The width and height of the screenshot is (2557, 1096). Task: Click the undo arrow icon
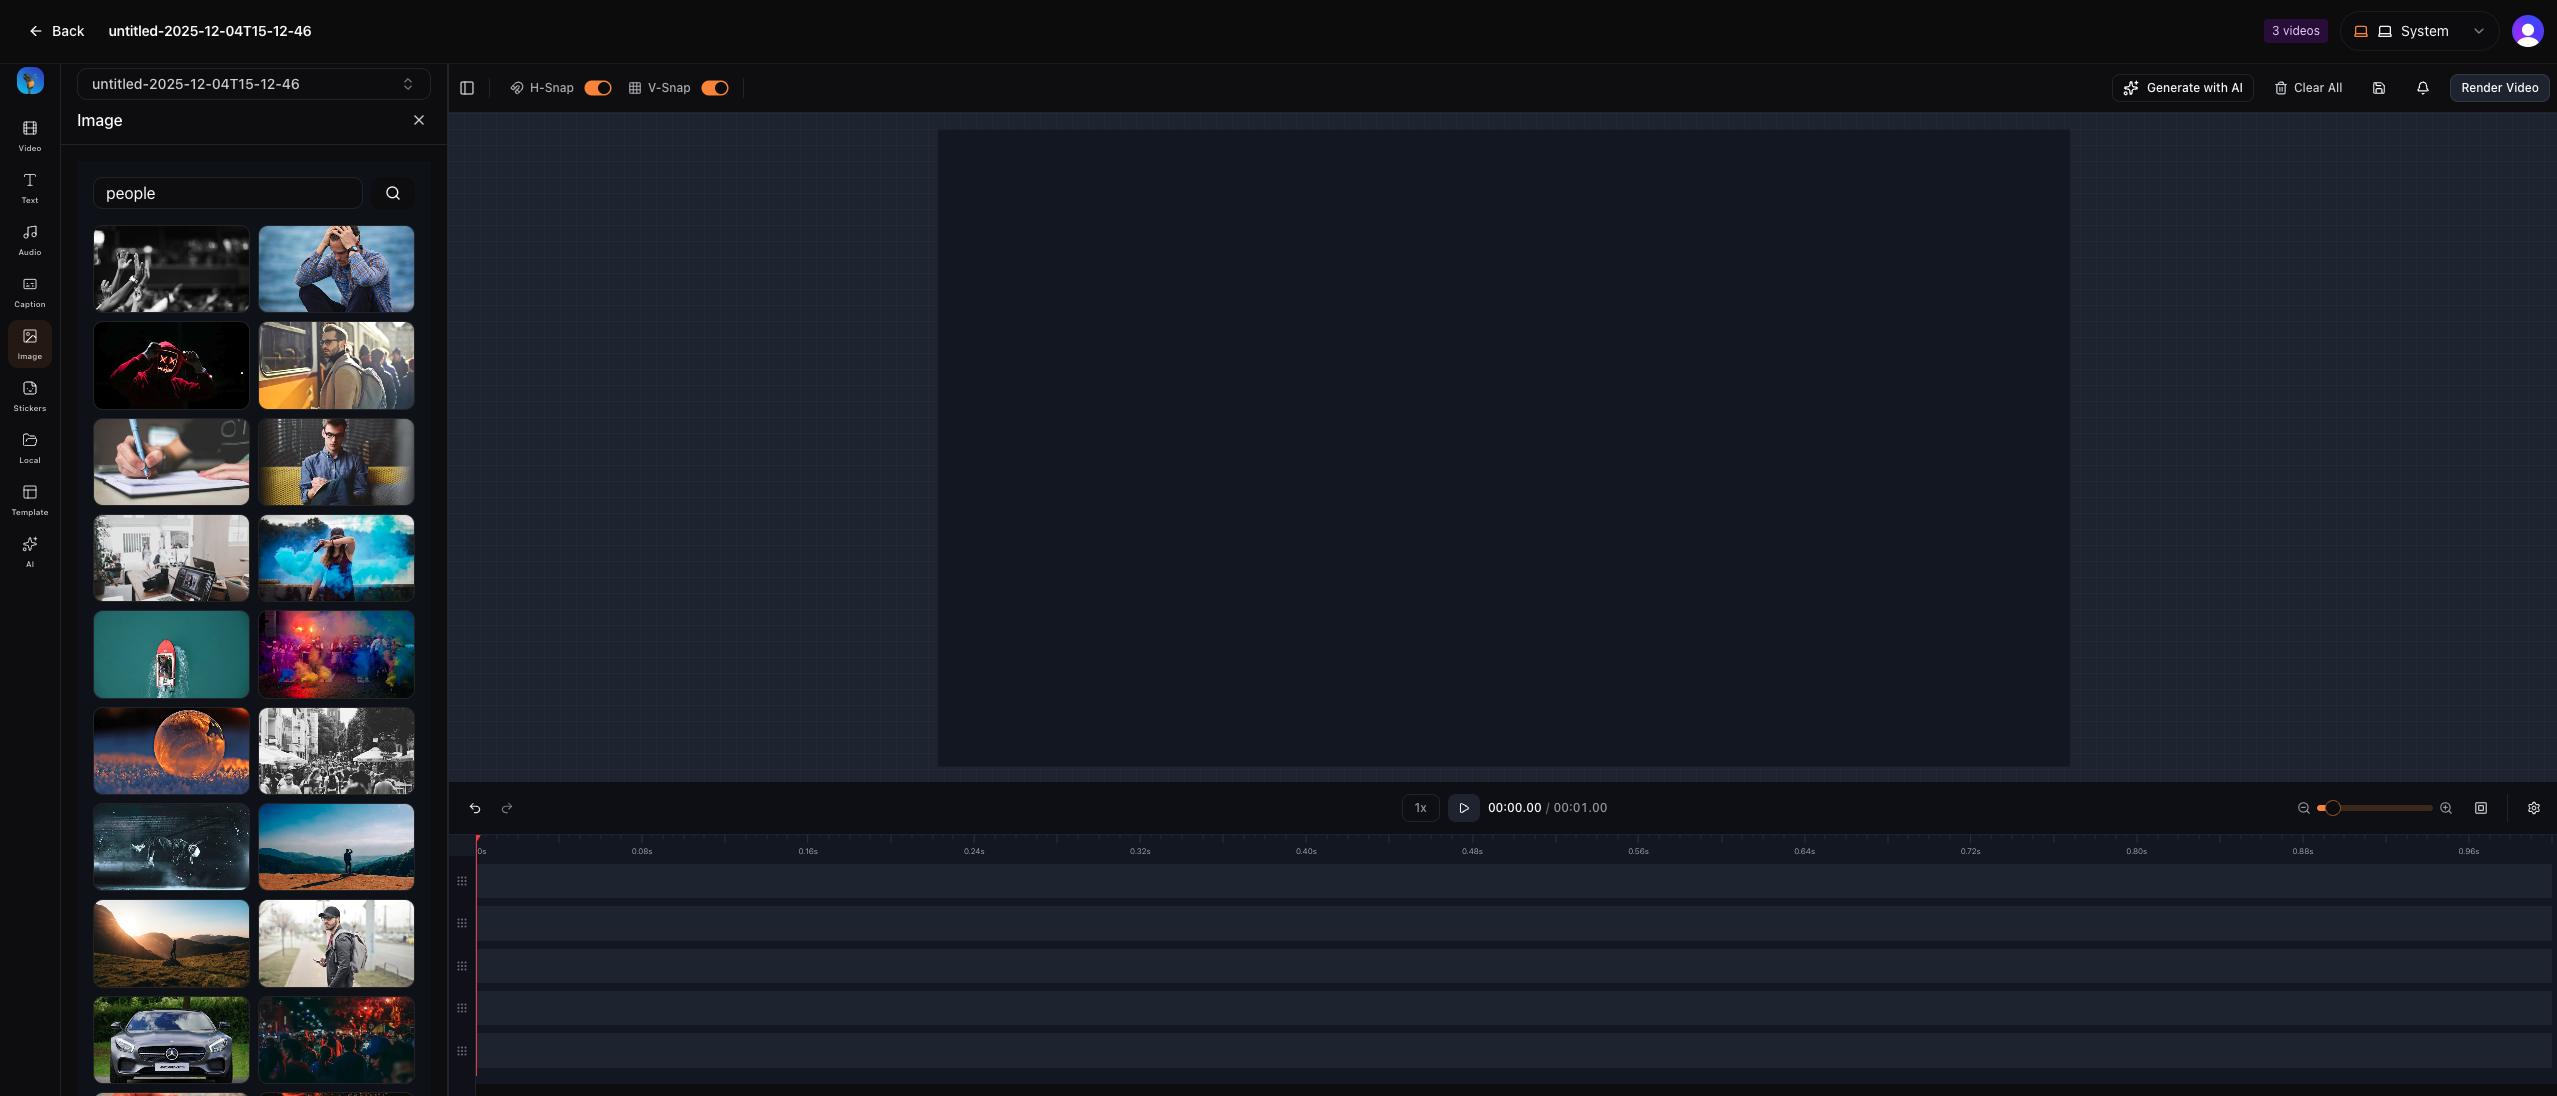[x=475, y=808]
